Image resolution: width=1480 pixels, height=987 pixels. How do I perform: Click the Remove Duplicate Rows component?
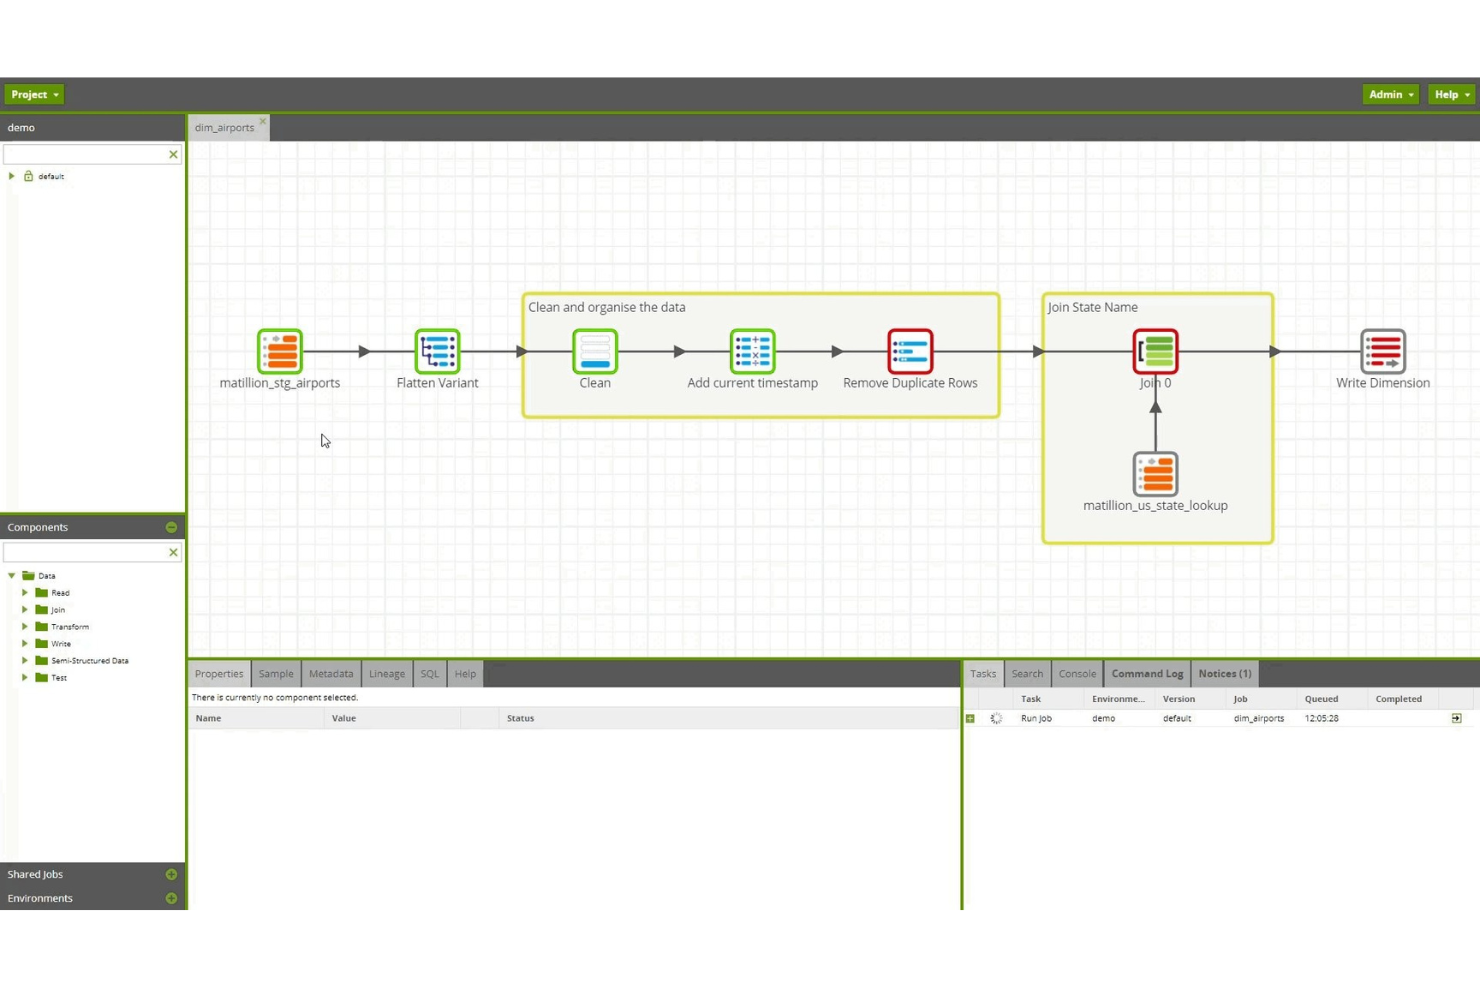click(x=910, y=352)
